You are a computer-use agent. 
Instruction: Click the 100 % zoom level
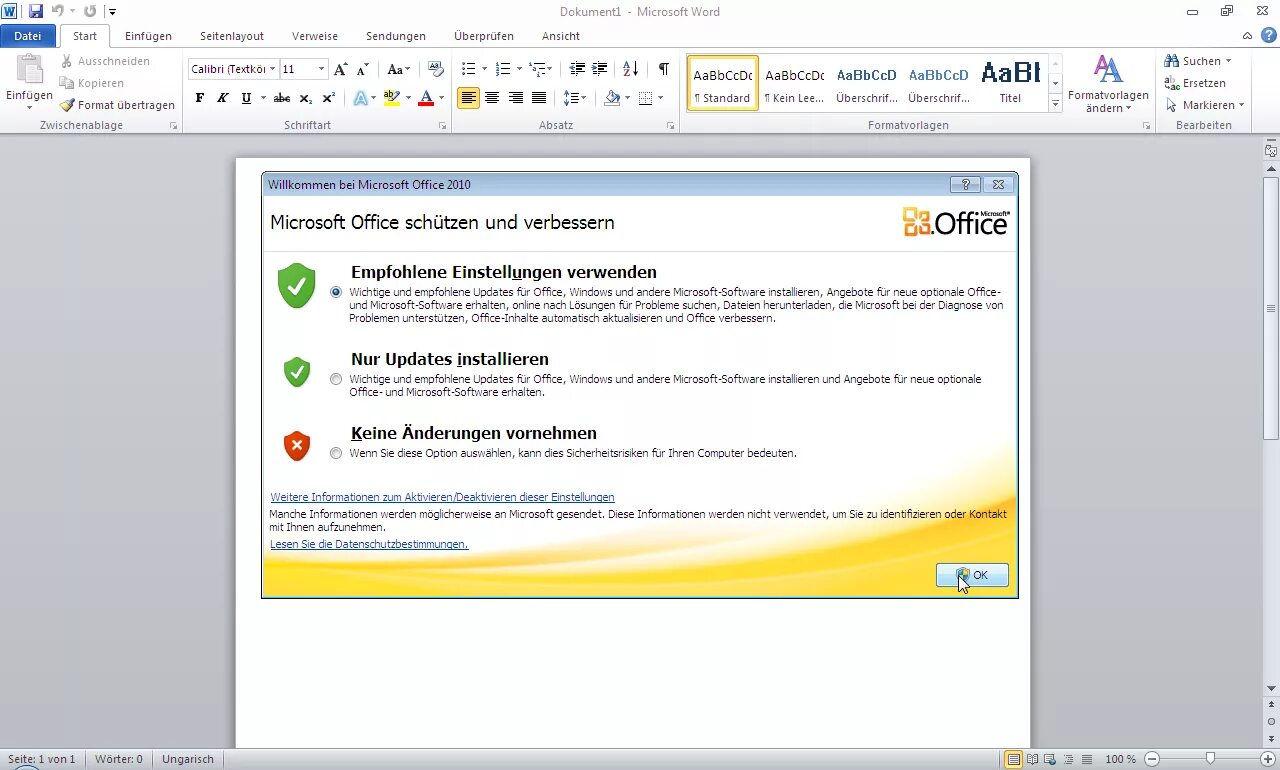coord(1120,759)
